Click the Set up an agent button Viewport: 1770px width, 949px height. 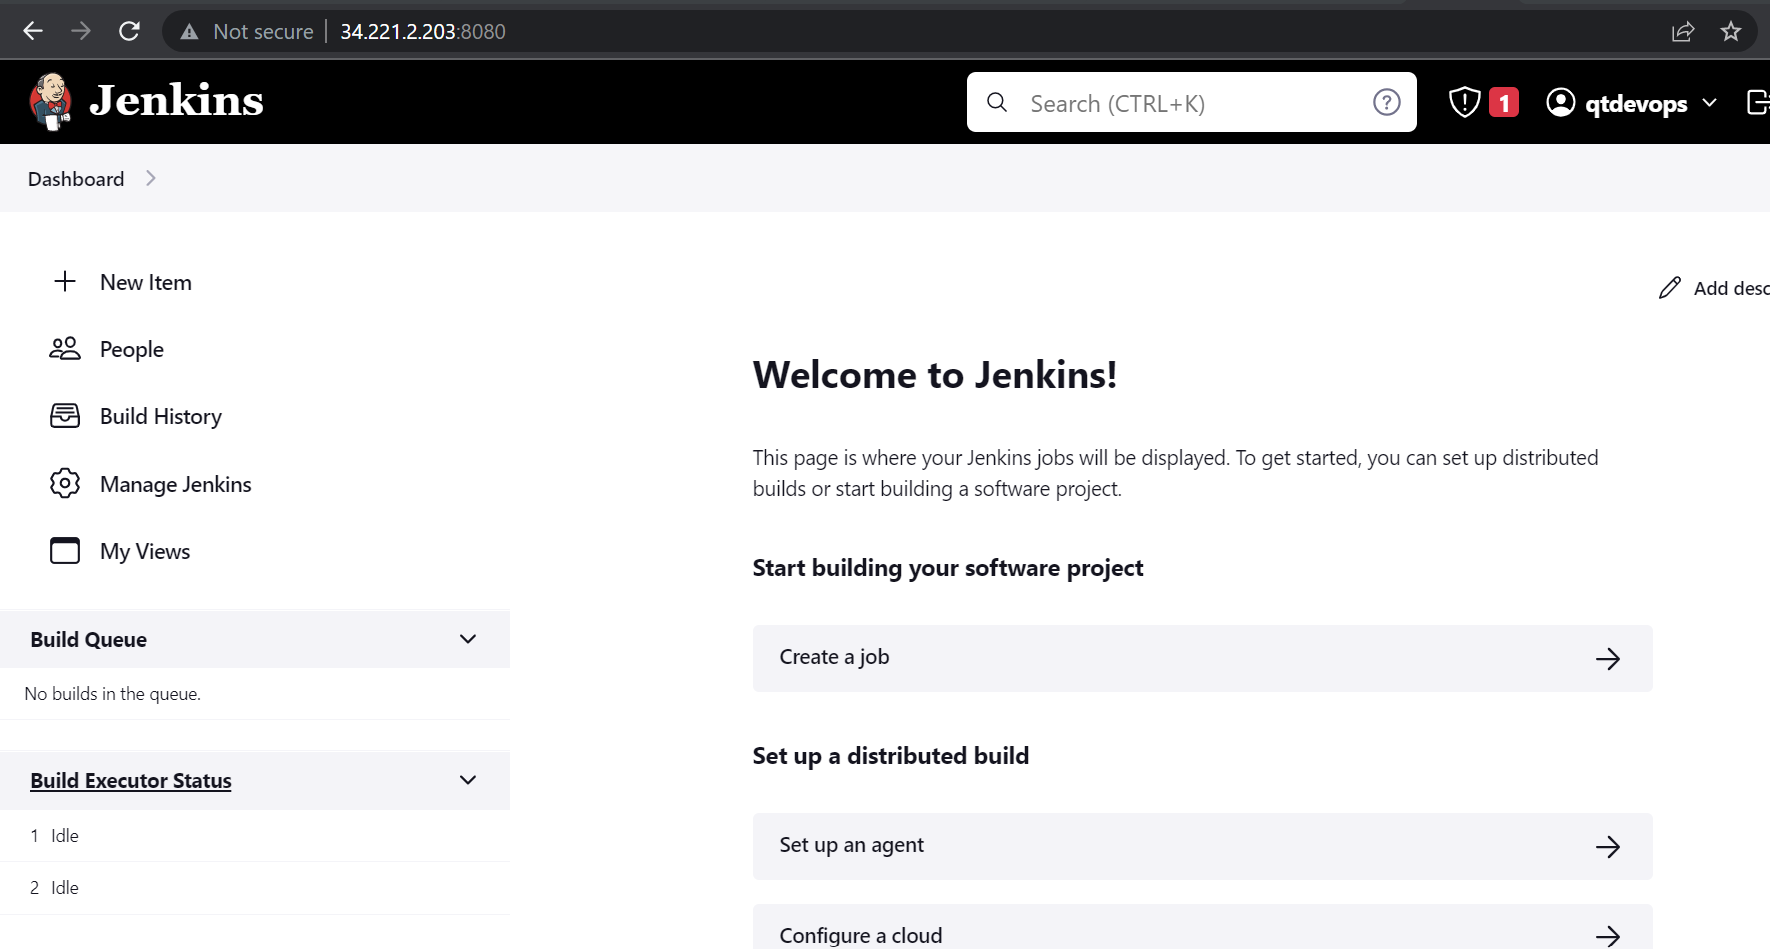[x=1202, y=846]
